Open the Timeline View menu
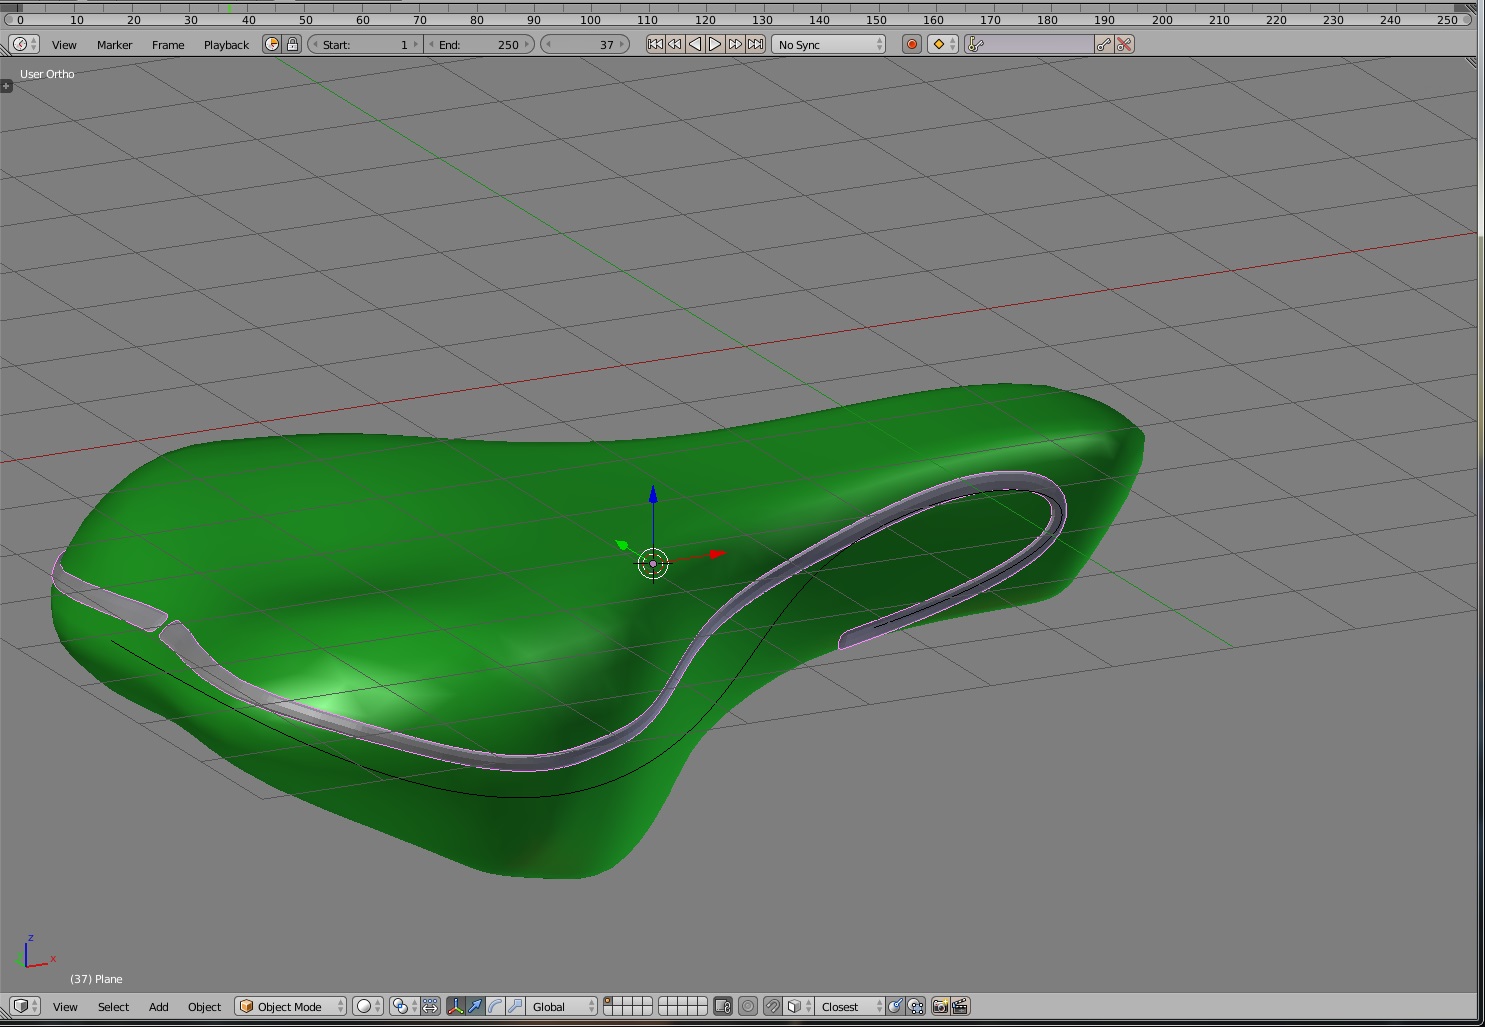The height and width of the screenshot is (1027, 1485). [x=64, y=45]
